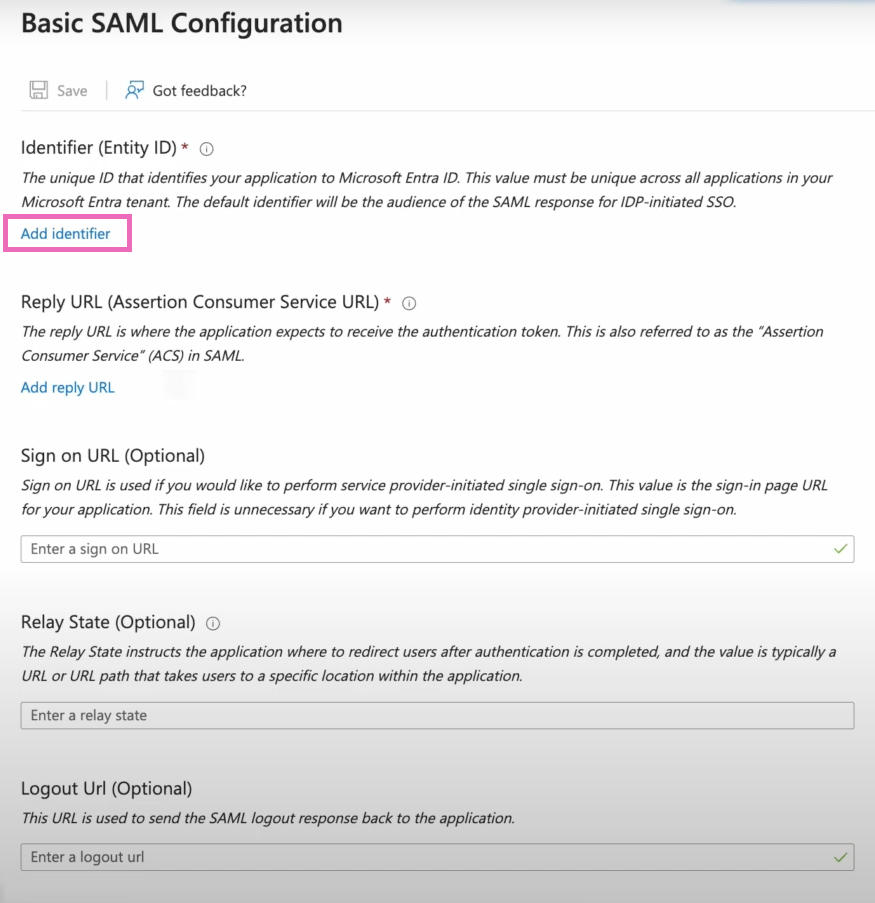Click the Save floppy disk icon
This screenshot has width=875, height=903.
(39, 90)
